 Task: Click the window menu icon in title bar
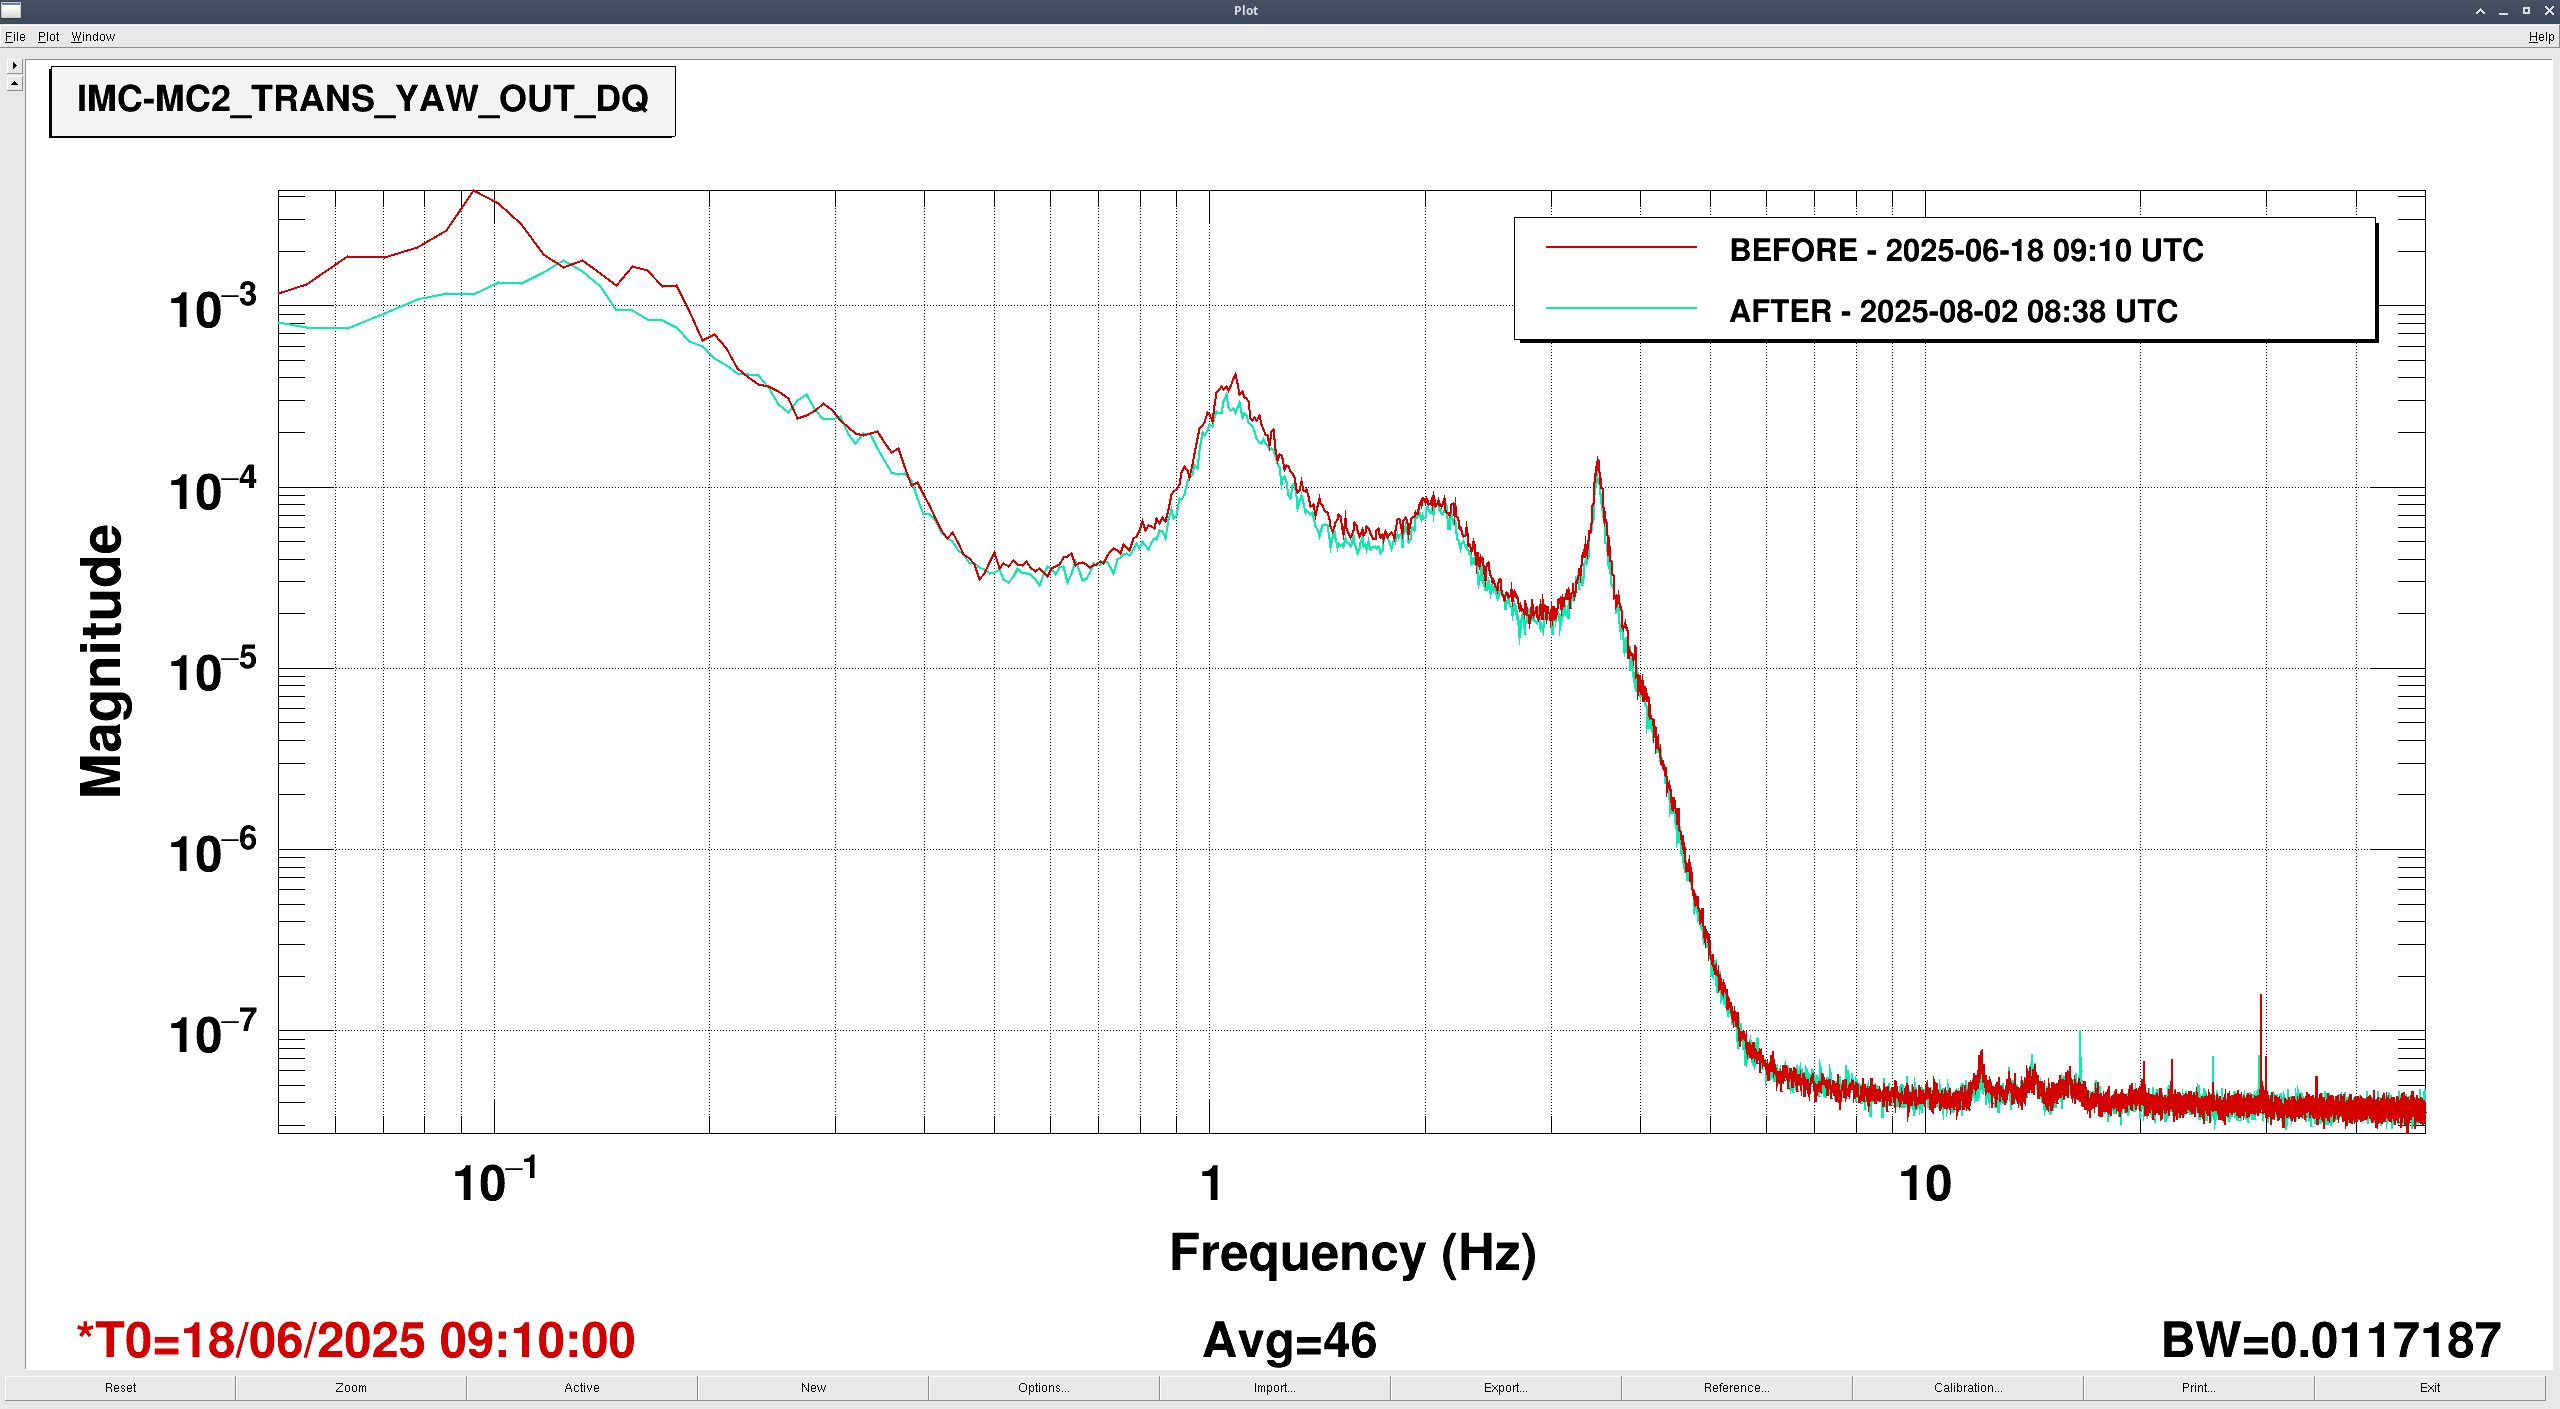[11, 10]
